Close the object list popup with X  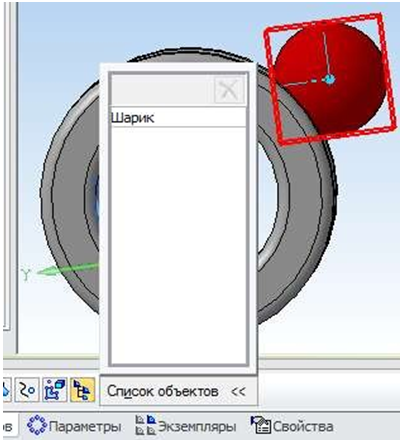(x=229, y=90)
